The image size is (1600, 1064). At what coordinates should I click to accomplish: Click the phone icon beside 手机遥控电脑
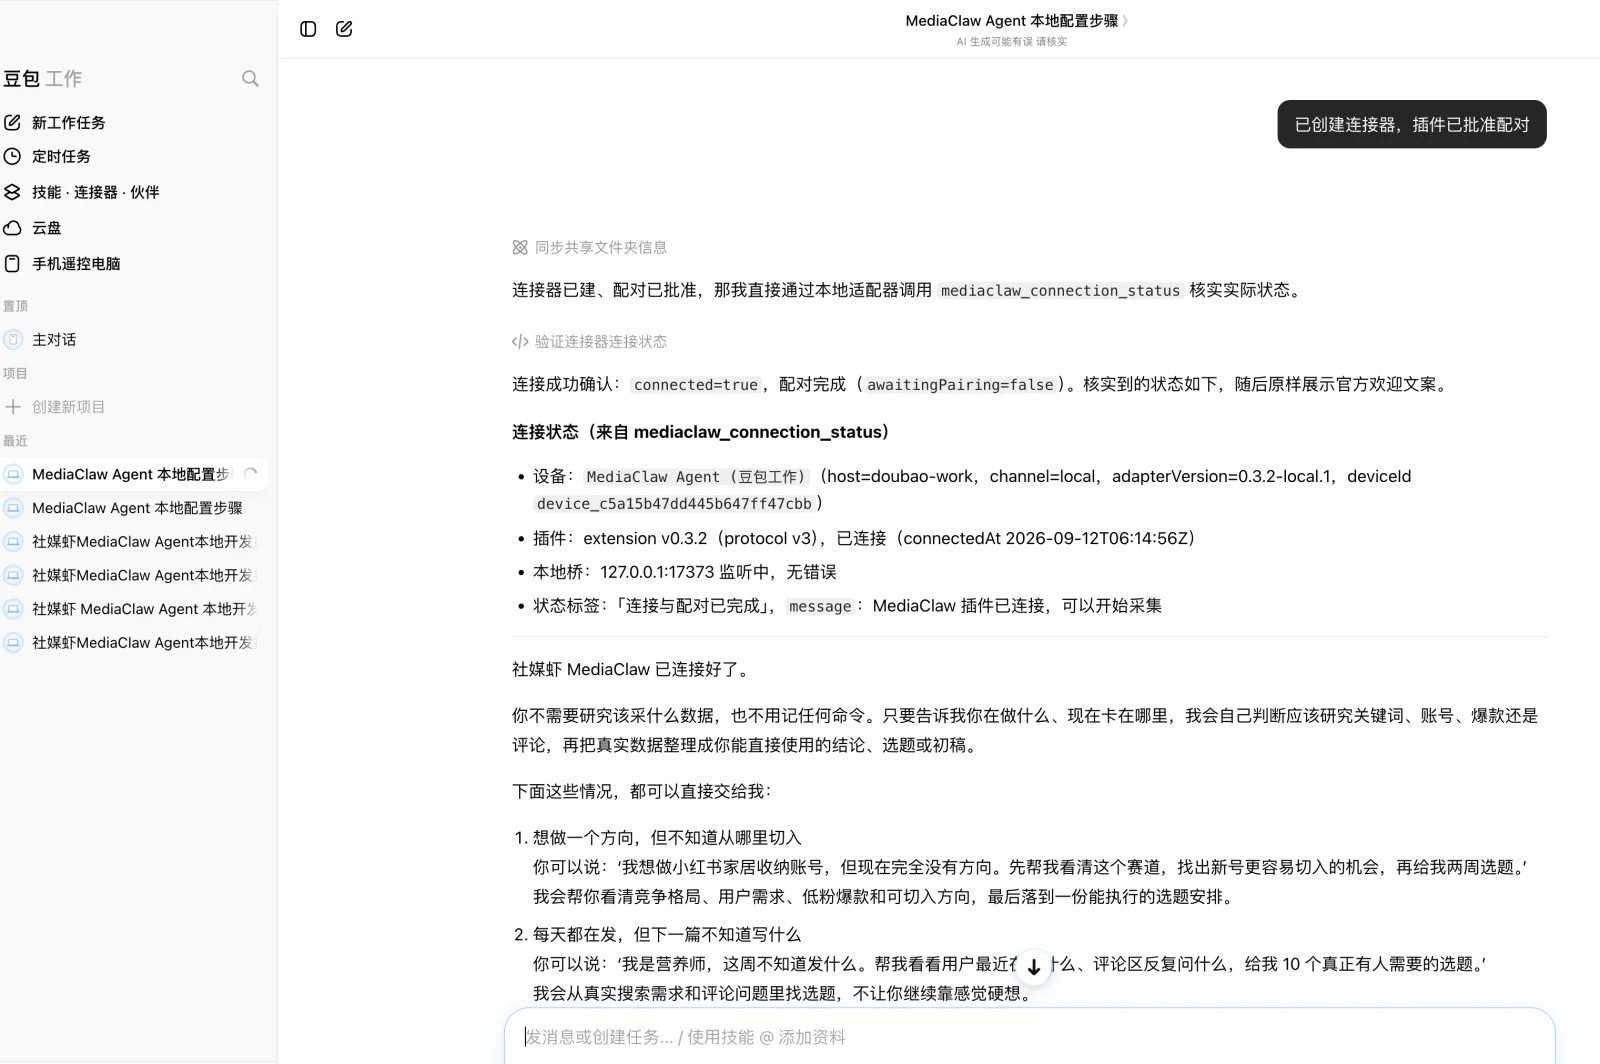tap(13, 264)
